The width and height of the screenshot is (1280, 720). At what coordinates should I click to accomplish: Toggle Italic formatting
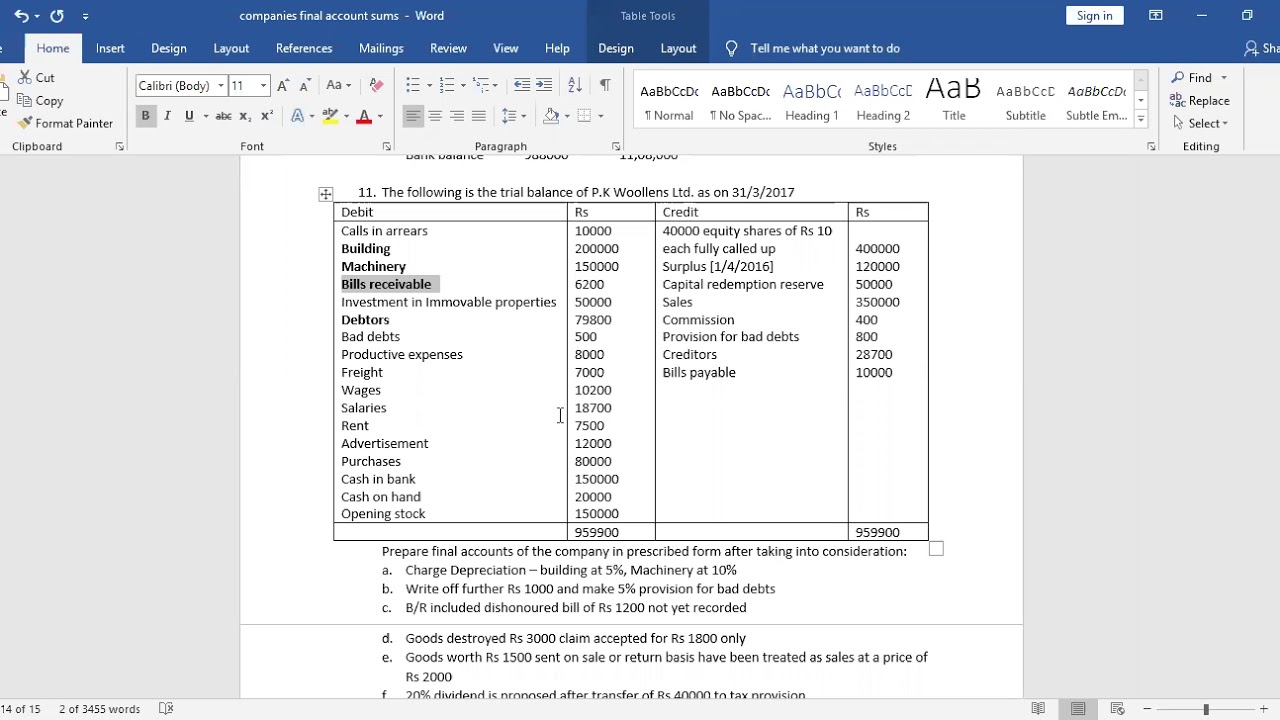(x=167, y=116)
